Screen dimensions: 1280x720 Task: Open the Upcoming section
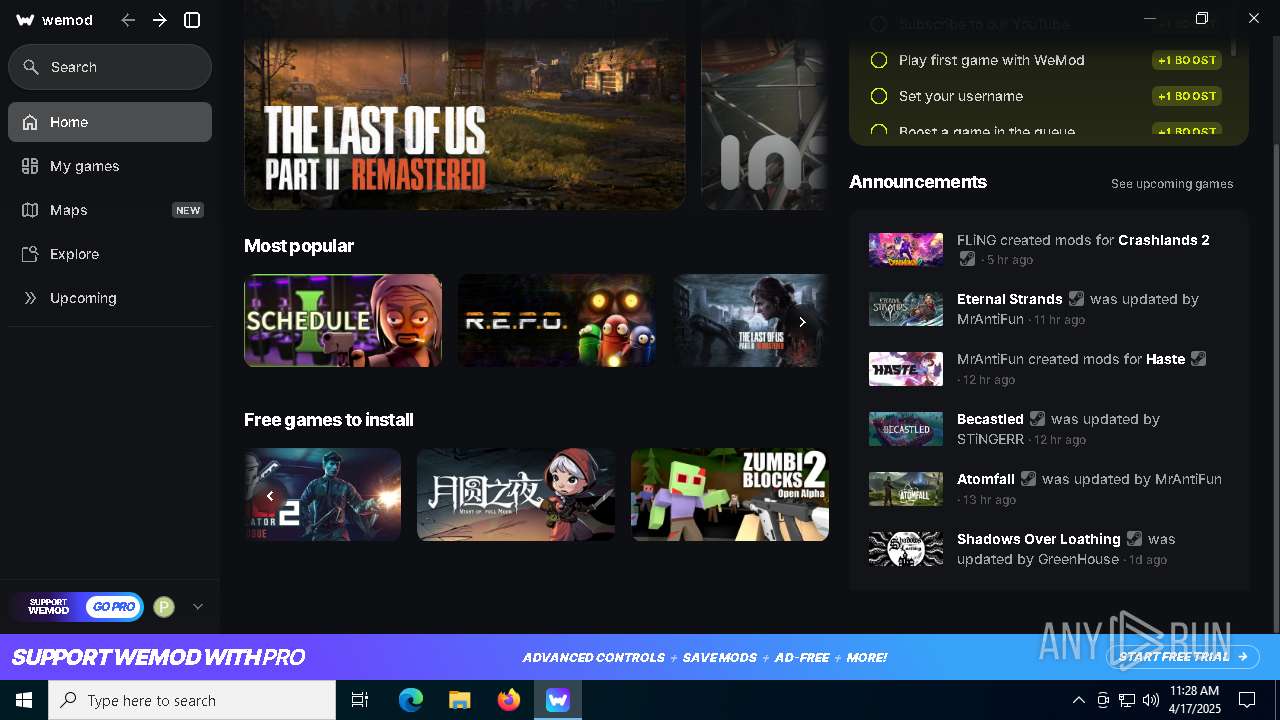[x=110, y=298]
